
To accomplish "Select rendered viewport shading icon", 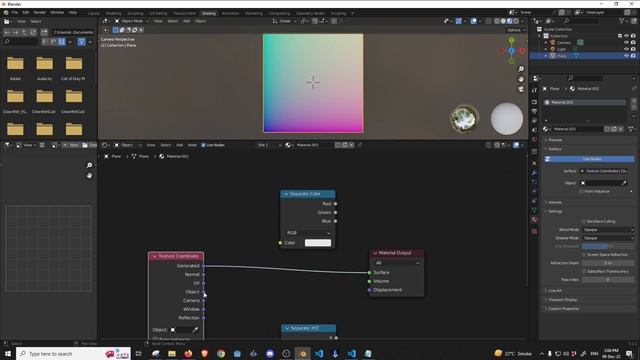I will coord(516,21).
